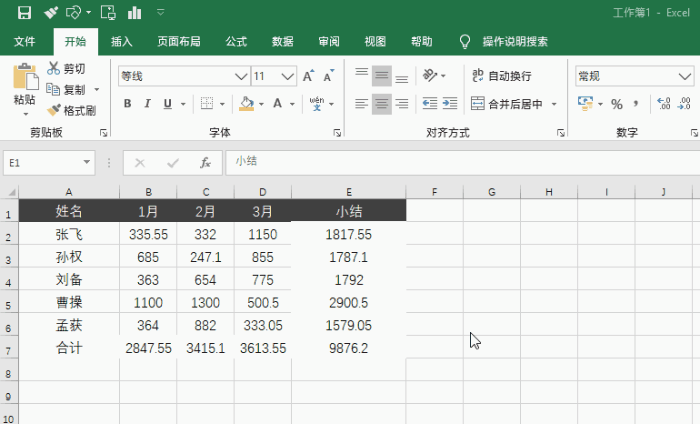Click 自动换行 wrap text button

(x=501, y=76)
